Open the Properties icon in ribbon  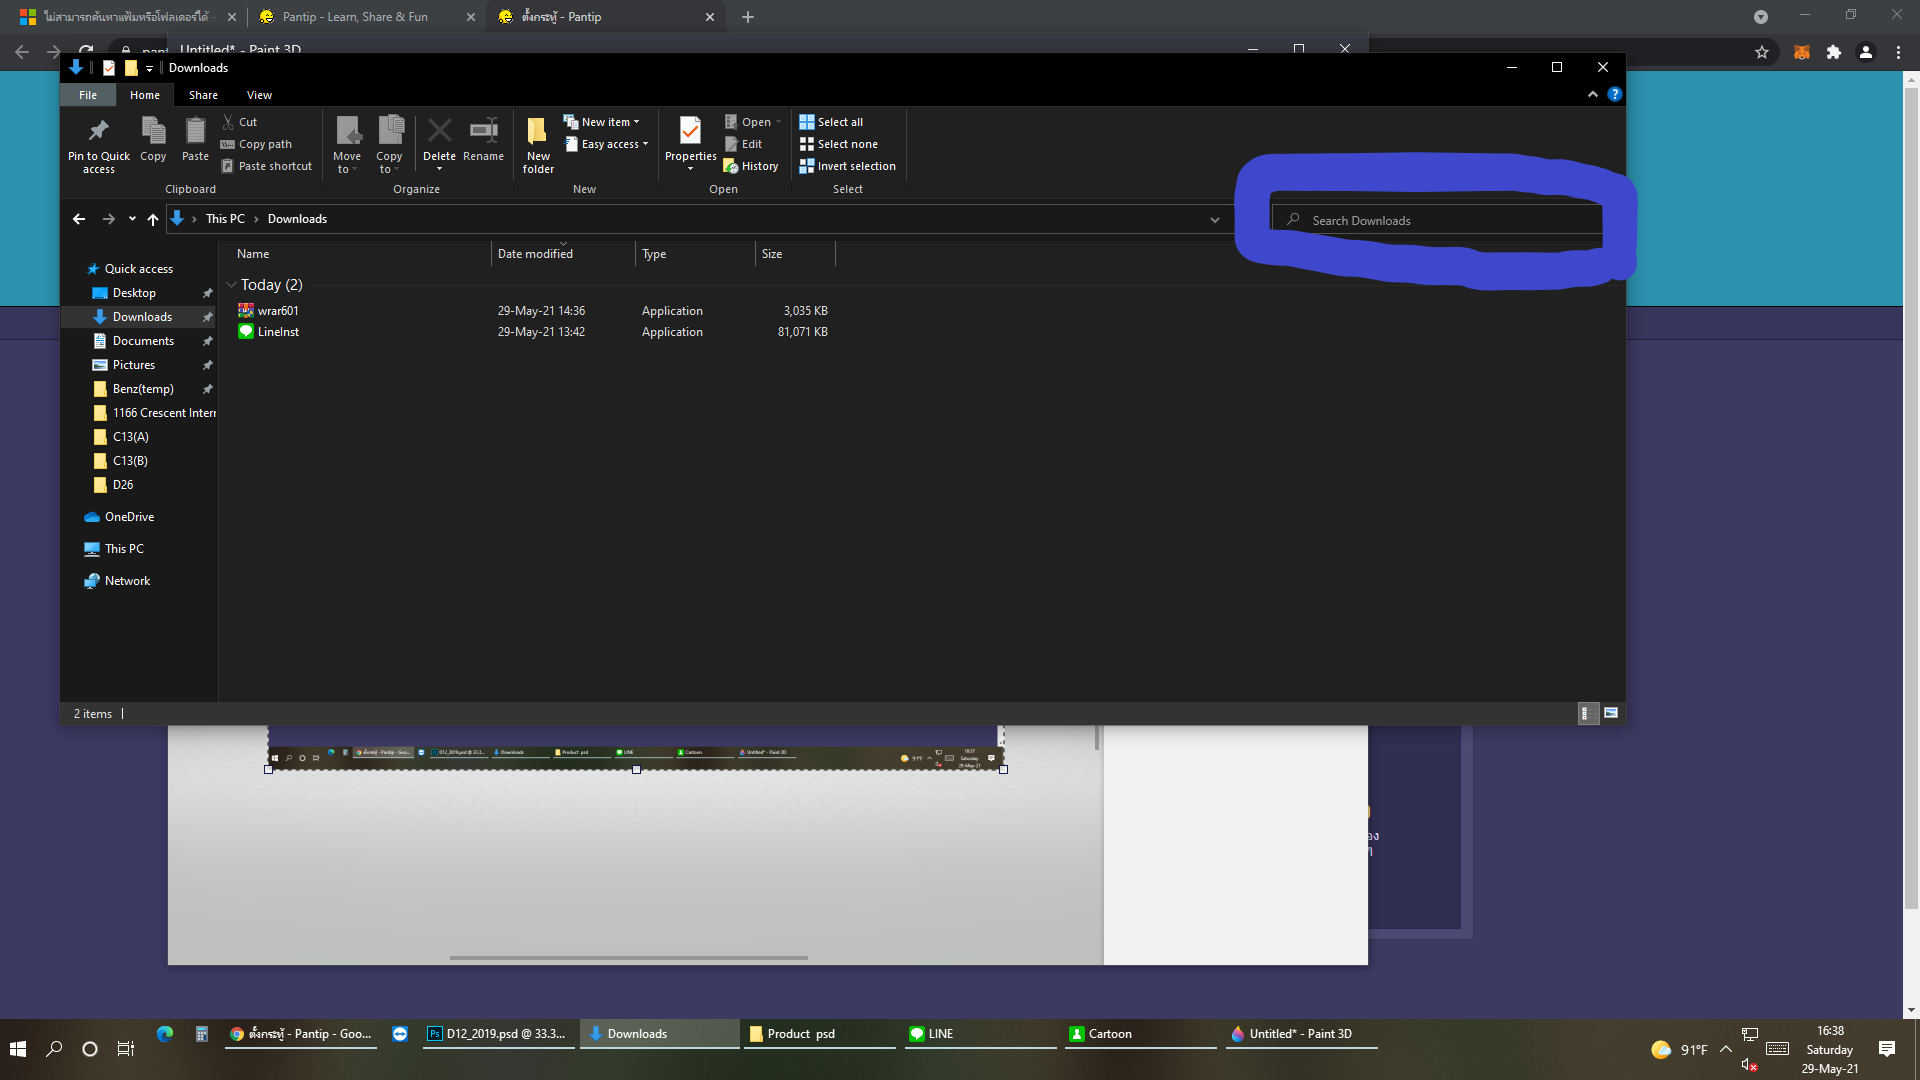pyautogui.click(x=690, y=131)
